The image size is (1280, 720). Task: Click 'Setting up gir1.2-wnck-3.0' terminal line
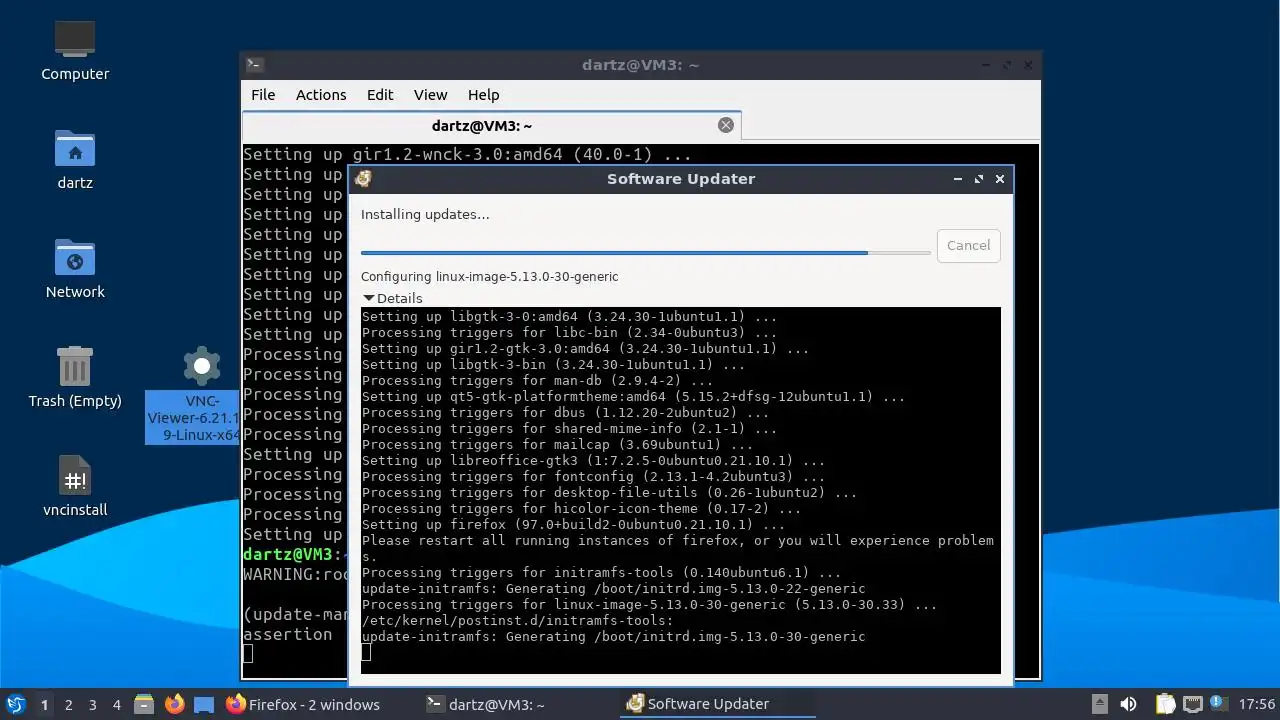click(x=467, y=155)
